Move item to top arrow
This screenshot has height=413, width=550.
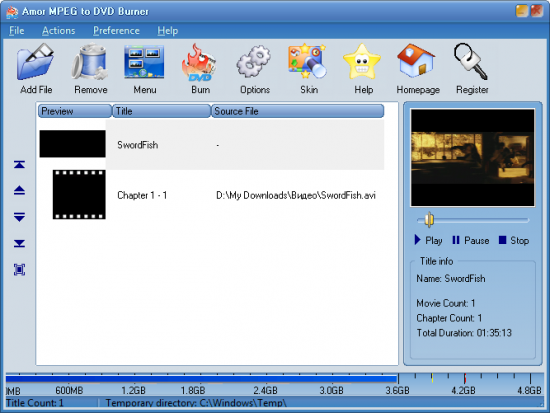pyautogui.click(x=19, y=164)
